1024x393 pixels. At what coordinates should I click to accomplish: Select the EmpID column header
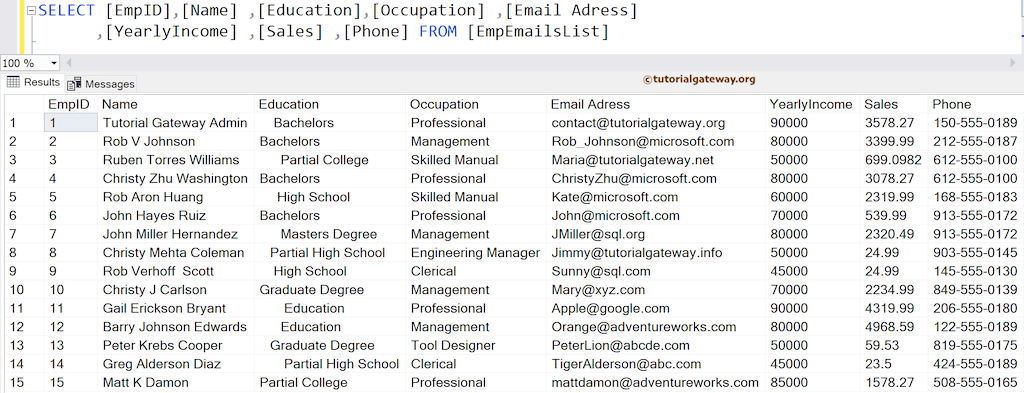point(71,104)
